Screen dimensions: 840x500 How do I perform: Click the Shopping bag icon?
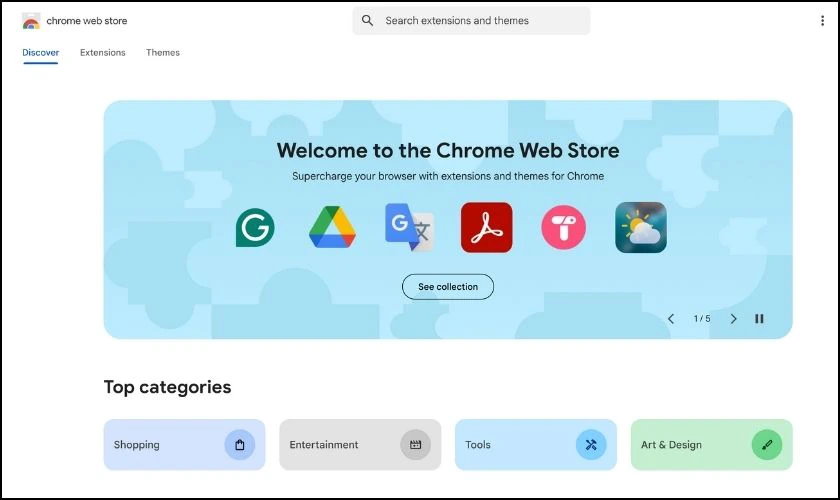(x=239, y=445)
